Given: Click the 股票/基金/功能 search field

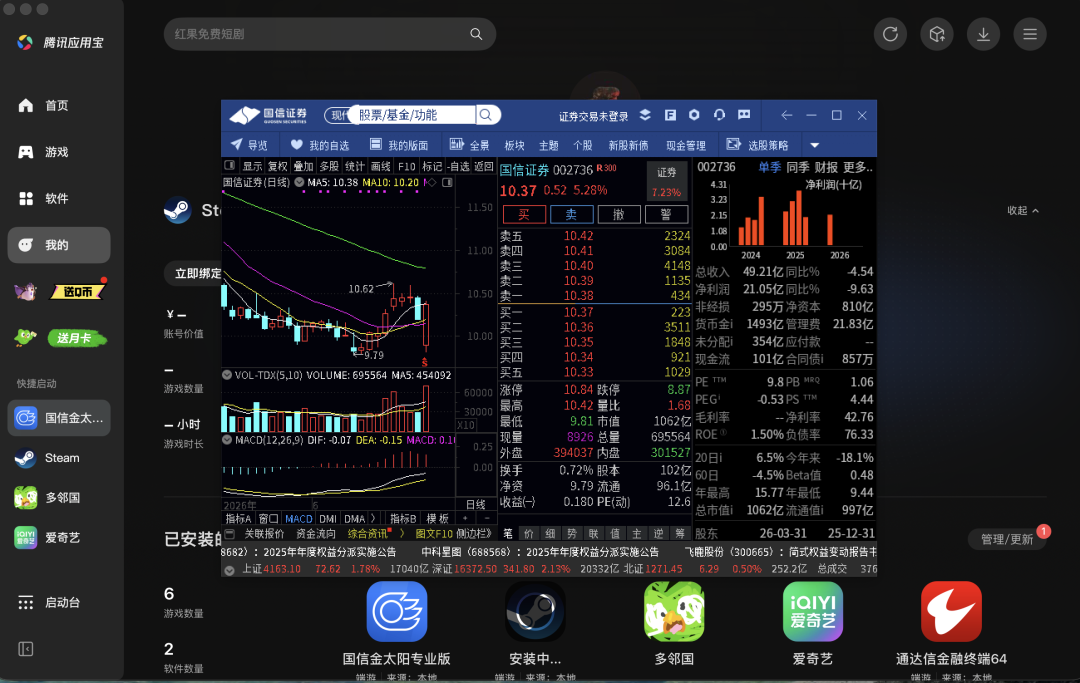Looking at the screenshot, I should (x=412, y=115).
